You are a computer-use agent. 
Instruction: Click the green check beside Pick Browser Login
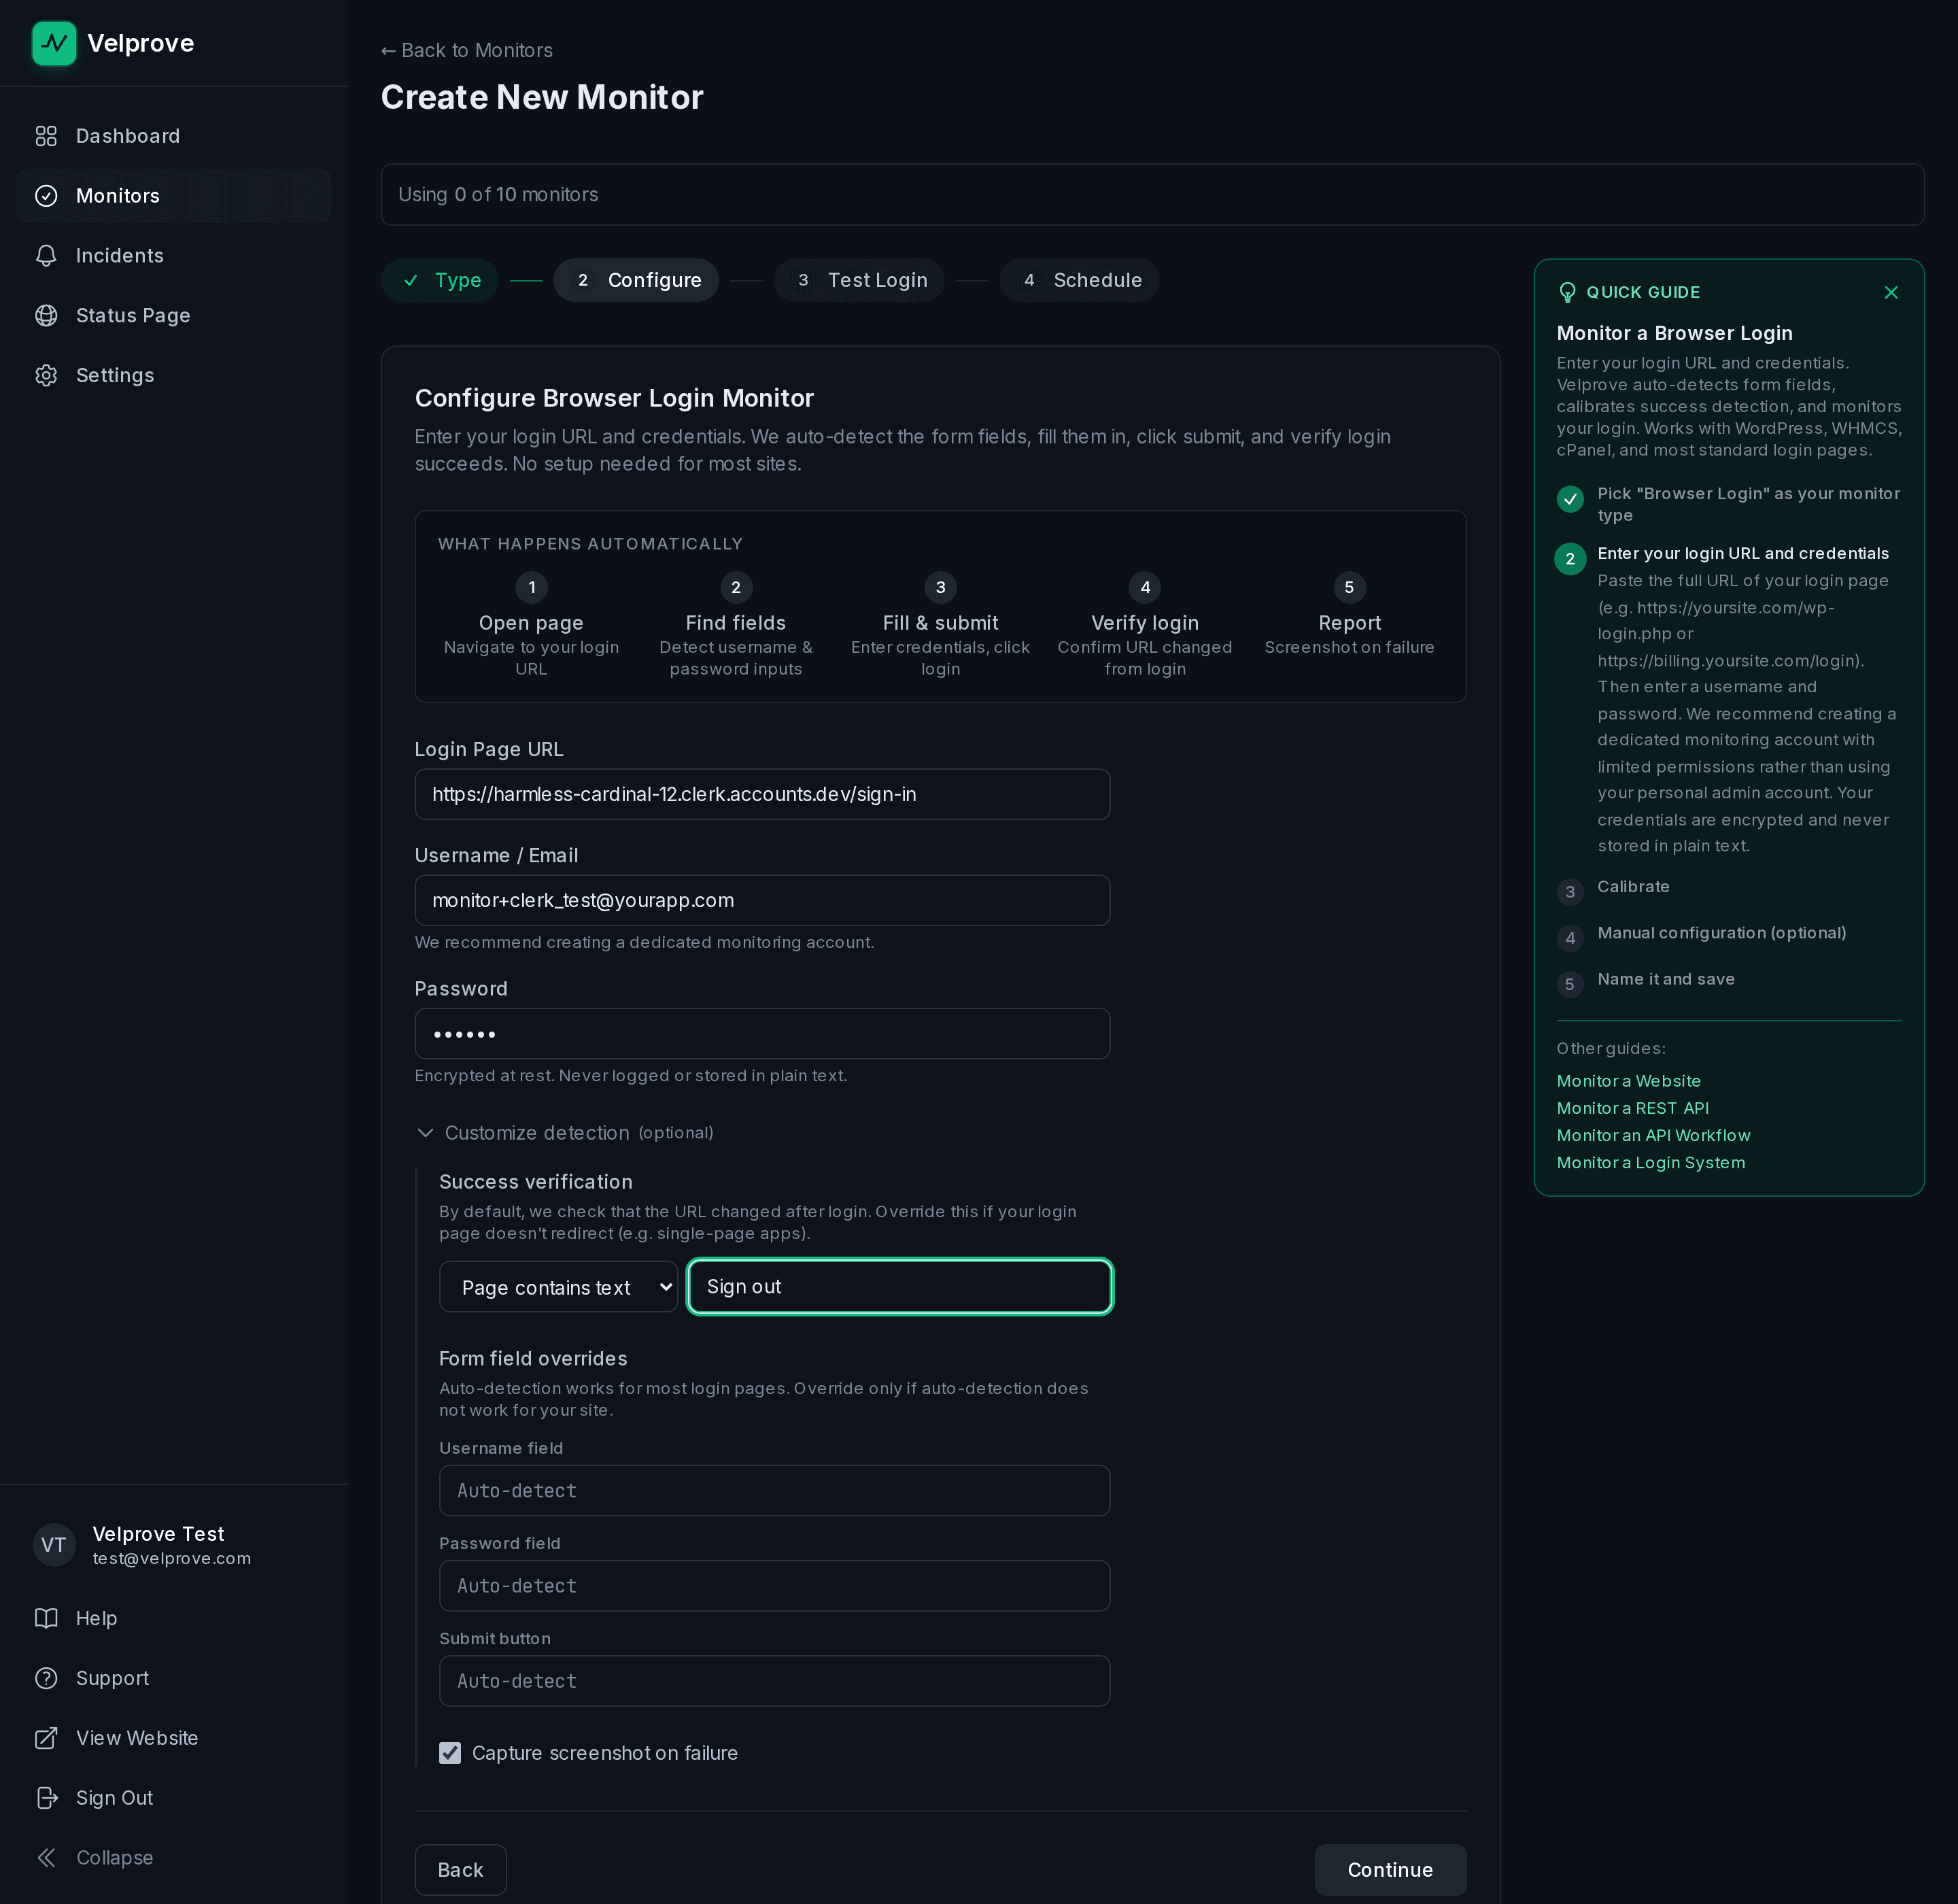click(x=1570, y=498)
